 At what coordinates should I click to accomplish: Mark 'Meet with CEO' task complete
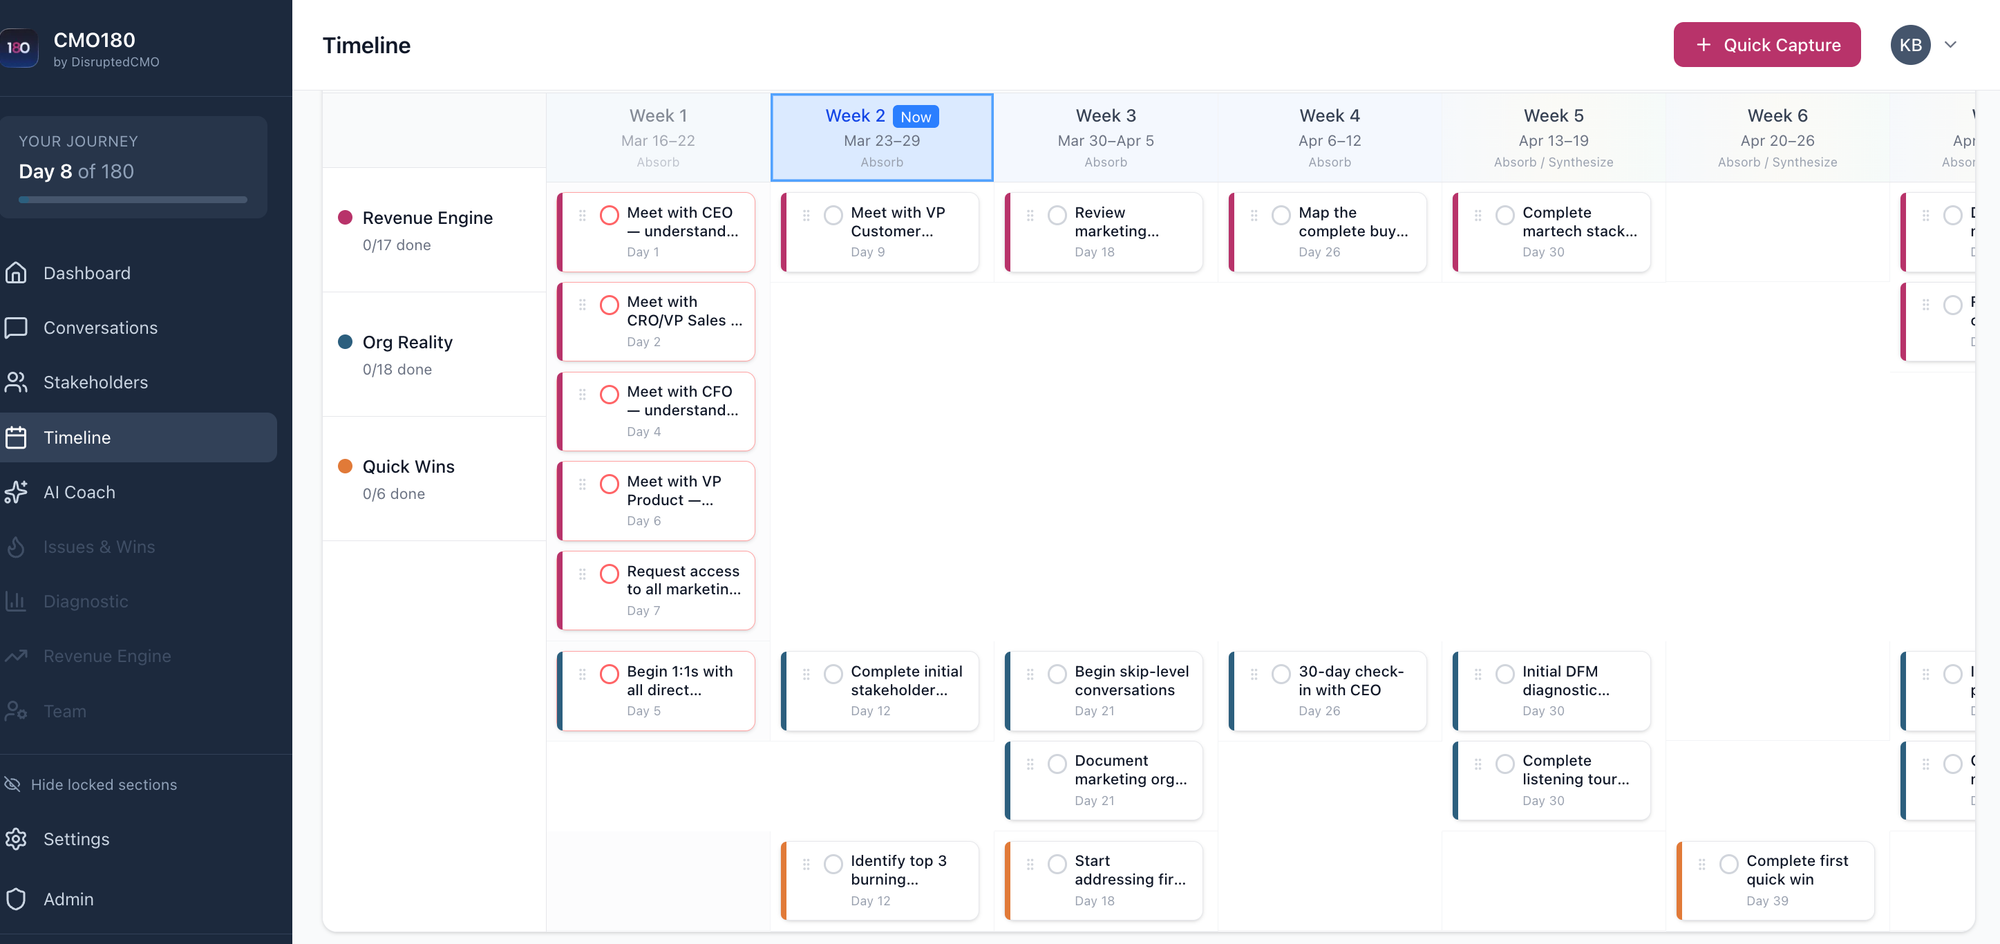(x=609, y=215)
